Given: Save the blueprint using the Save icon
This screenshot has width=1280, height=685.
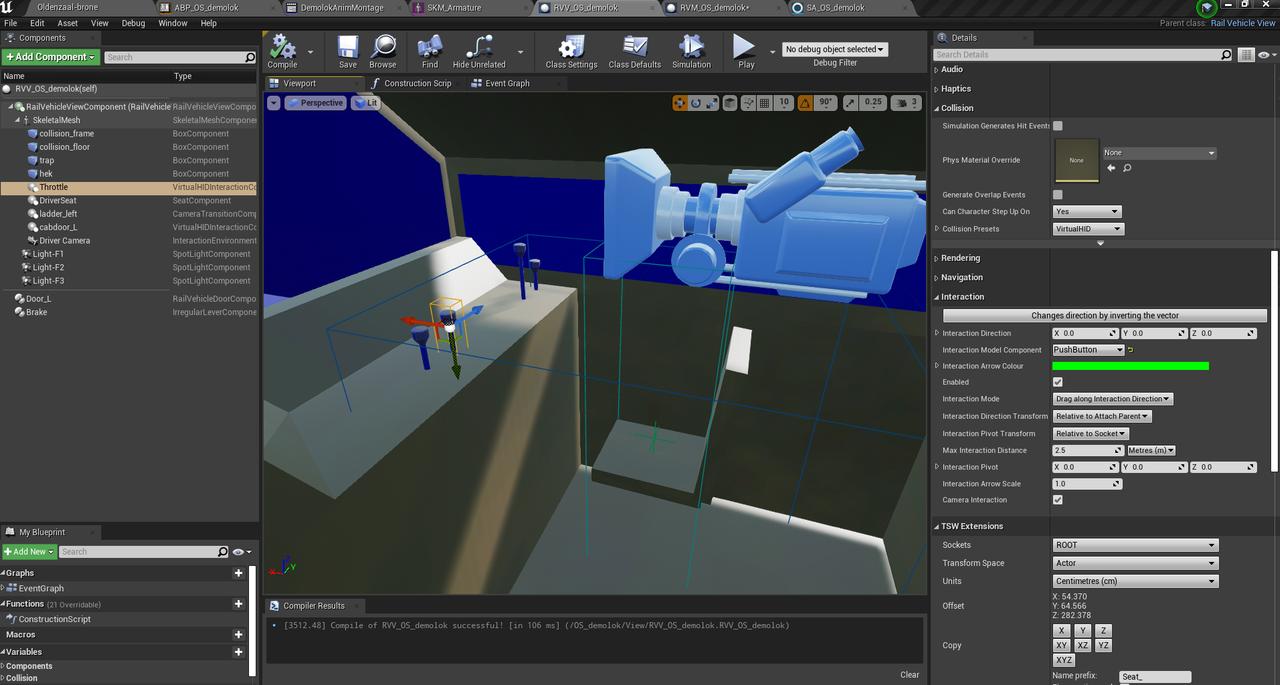Looking at the screenshot, I should click(348, 51).
